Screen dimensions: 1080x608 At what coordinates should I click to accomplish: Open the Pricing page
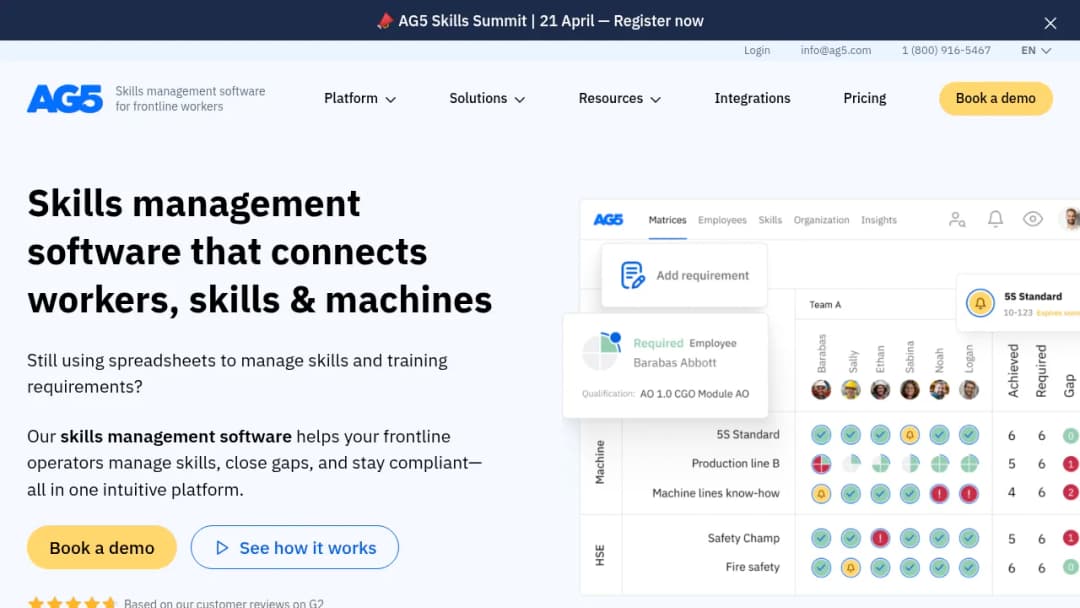(864, 98)
